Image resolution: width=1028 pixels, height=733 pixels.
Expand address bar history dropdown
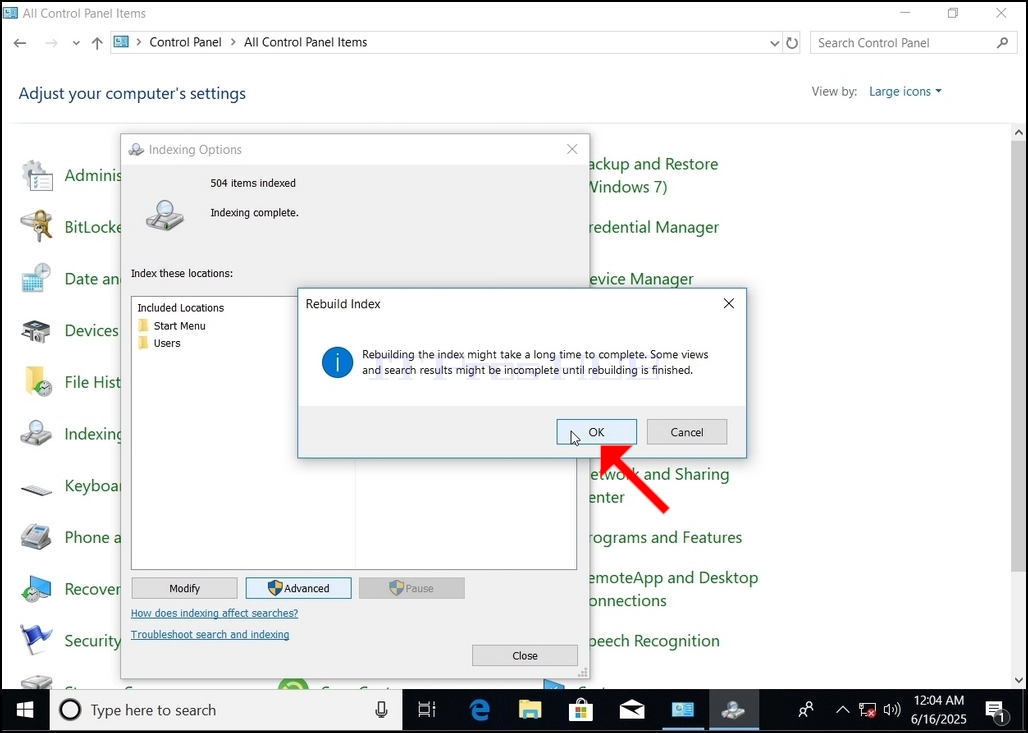[x=774, y=43]
